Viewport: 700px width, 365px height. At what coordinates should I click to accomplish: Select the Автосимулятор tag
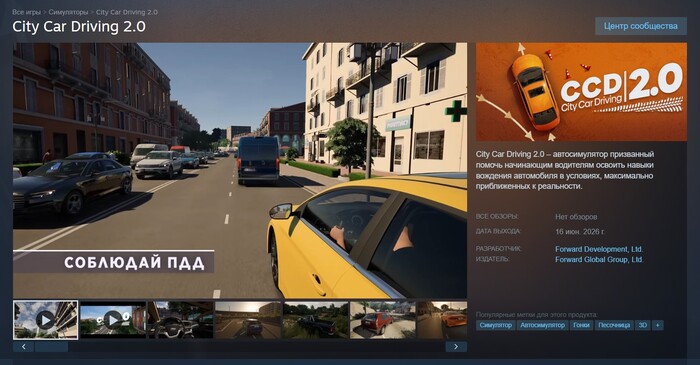pyautogui.click(x=542, y=325)
